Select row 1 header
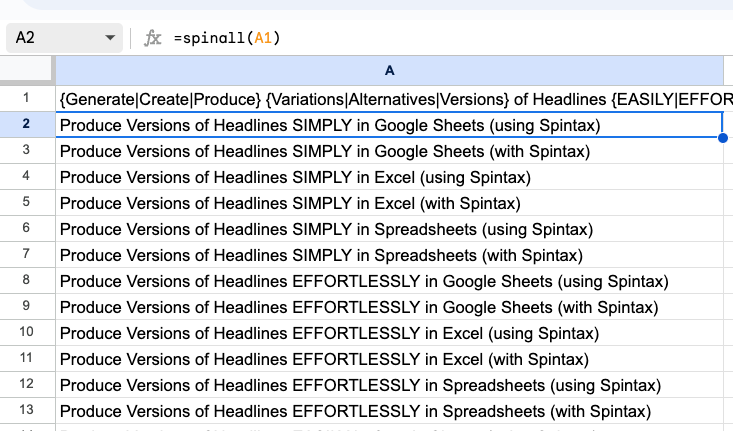 click(27, 98)
